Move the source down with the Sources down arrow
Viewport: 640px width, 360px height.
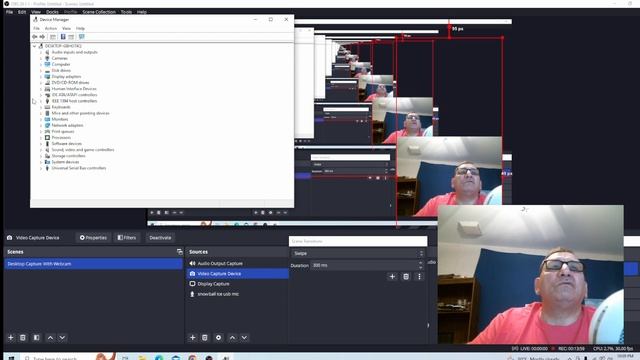[x=244, y=338]
